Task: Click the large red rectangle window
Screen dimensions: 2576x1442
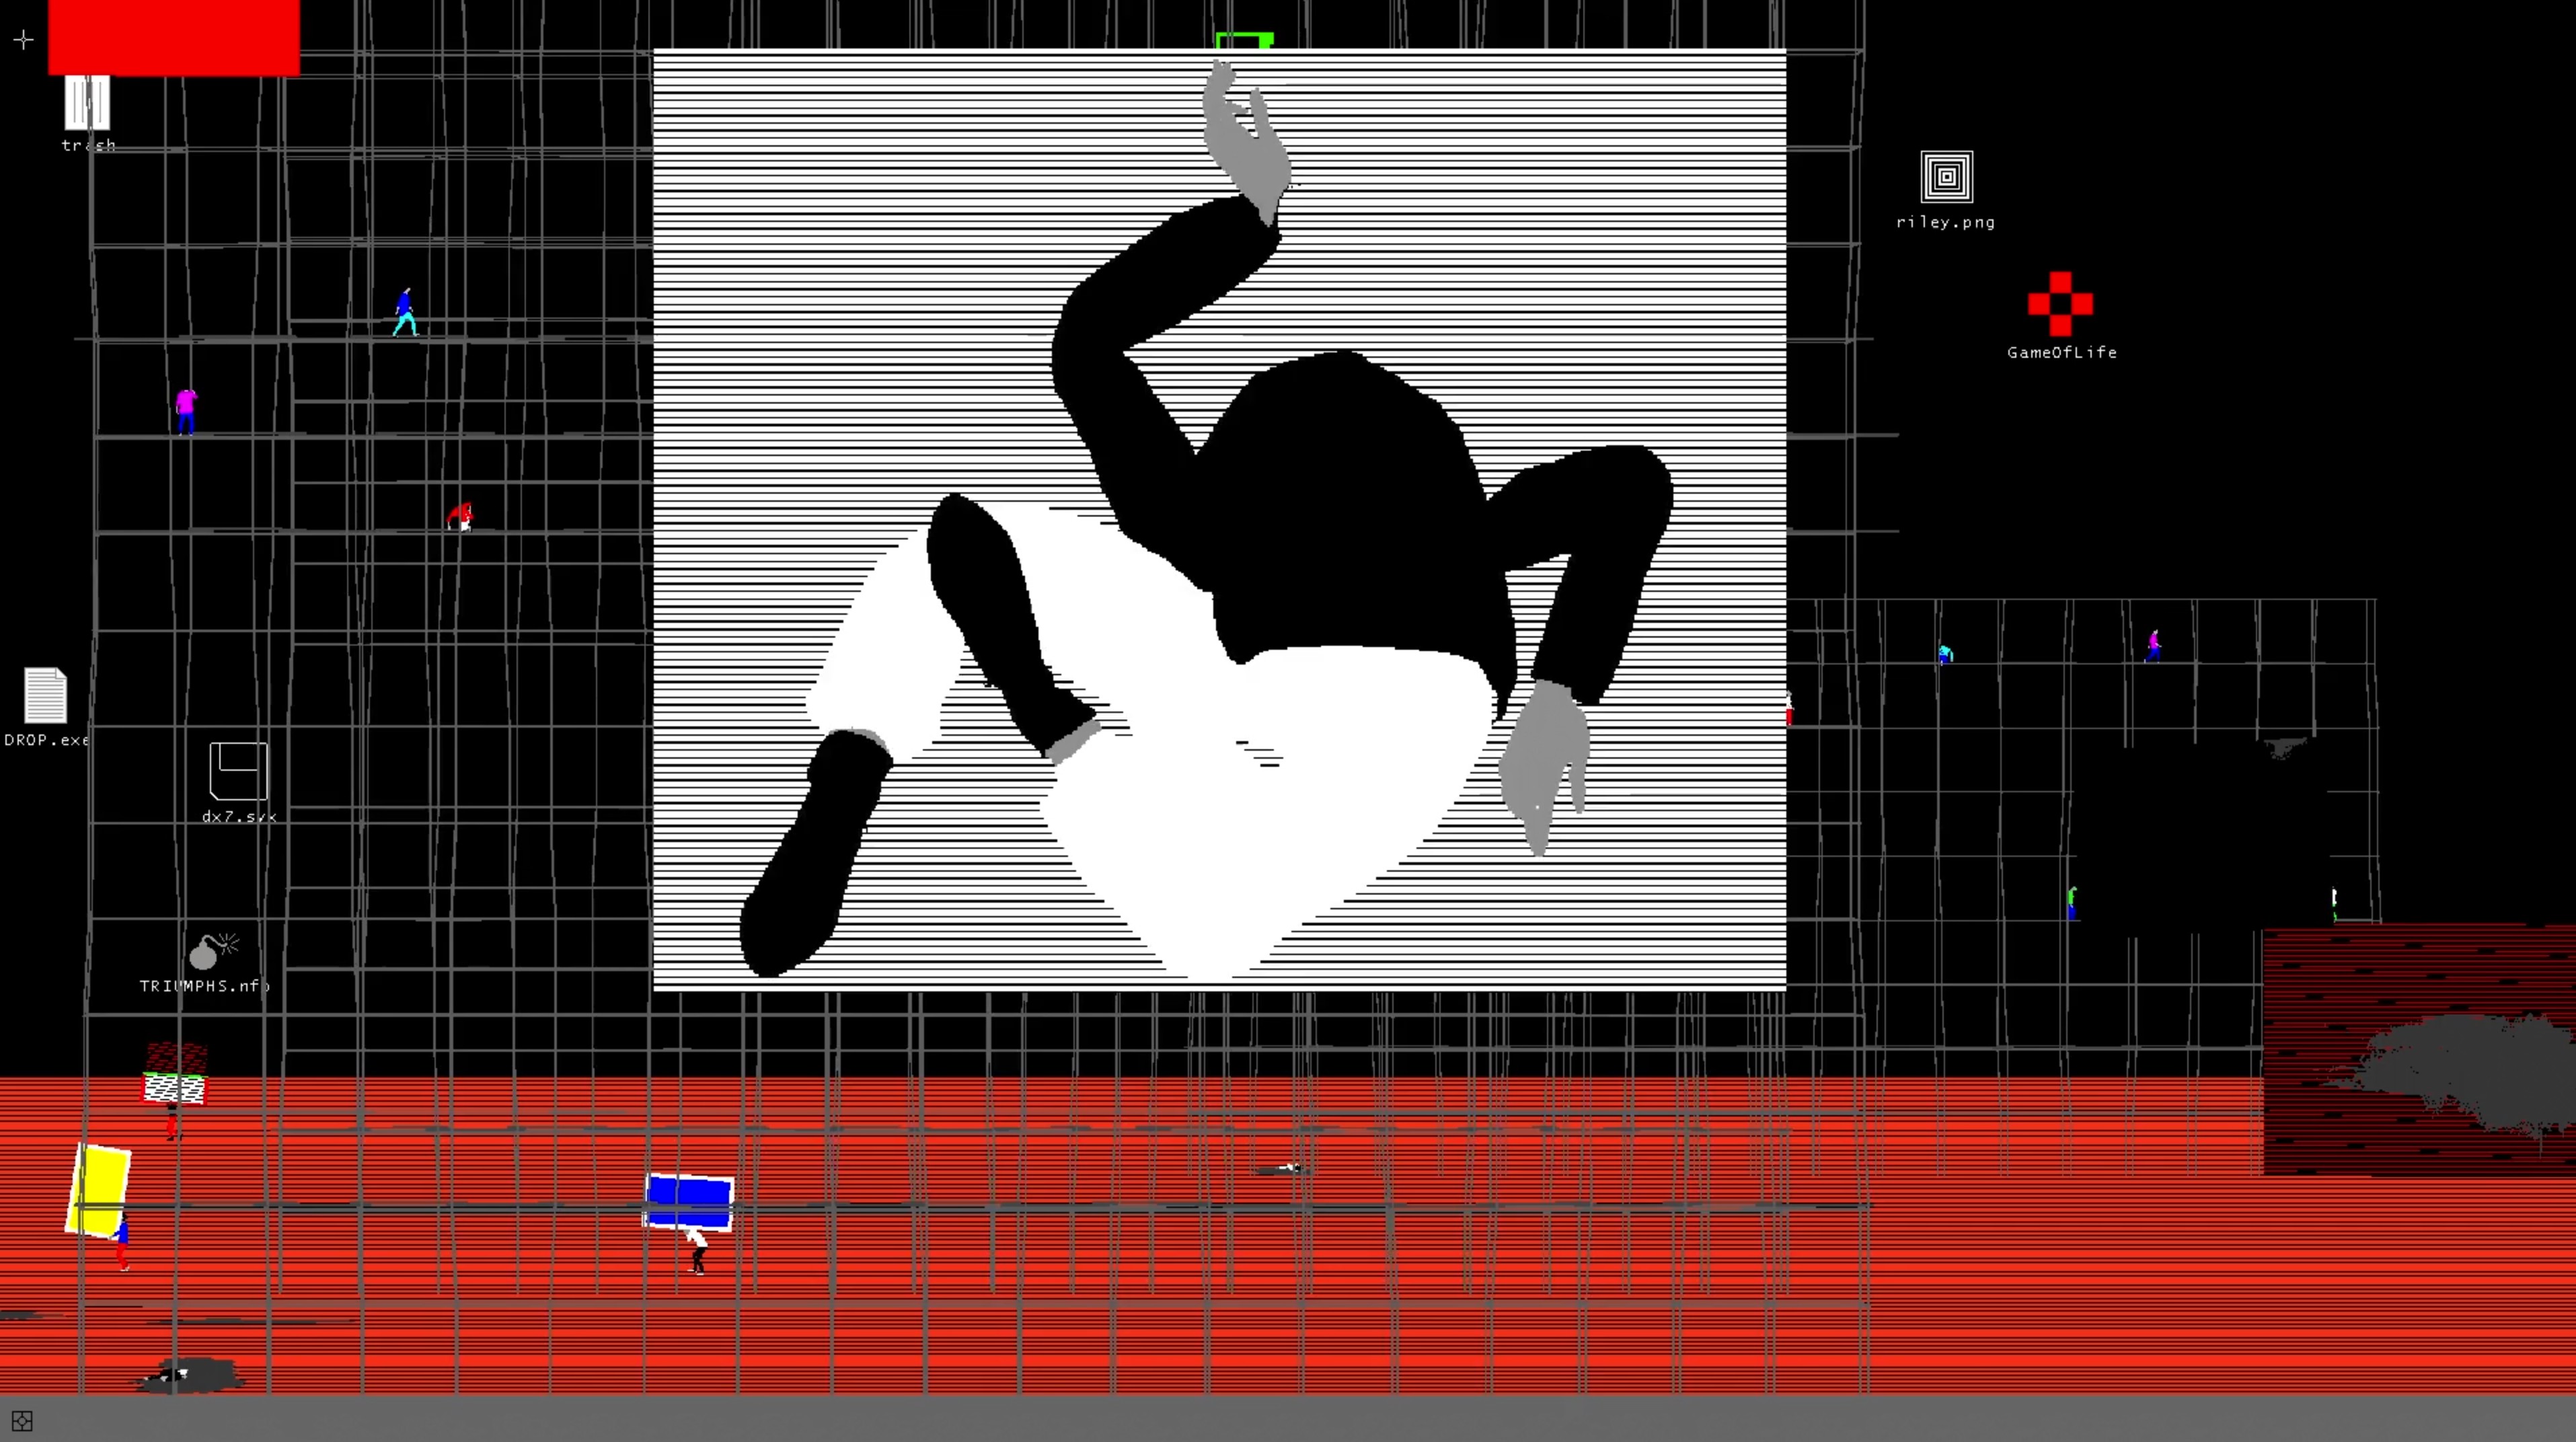Action: (x=174, y=36)
